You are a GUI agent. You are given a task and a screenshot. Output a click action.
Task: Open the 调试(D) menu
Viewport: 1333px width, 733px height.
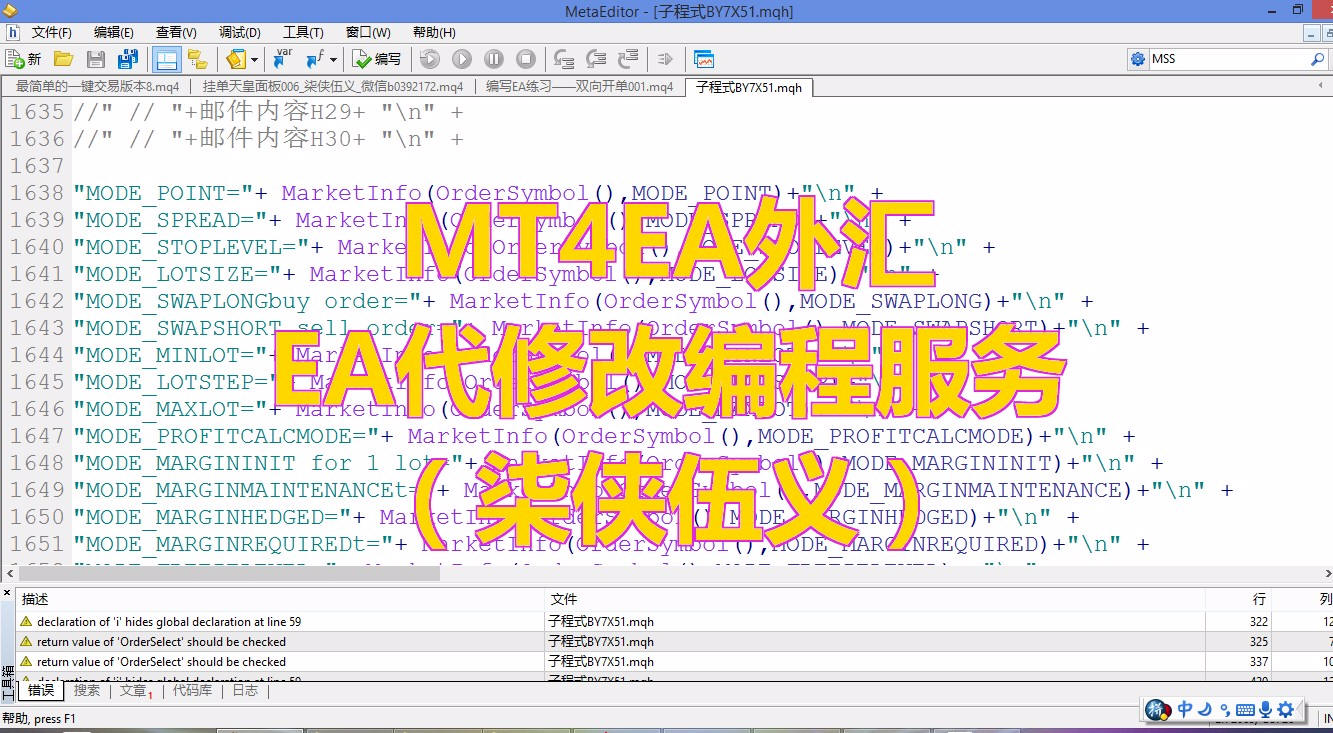239,33
